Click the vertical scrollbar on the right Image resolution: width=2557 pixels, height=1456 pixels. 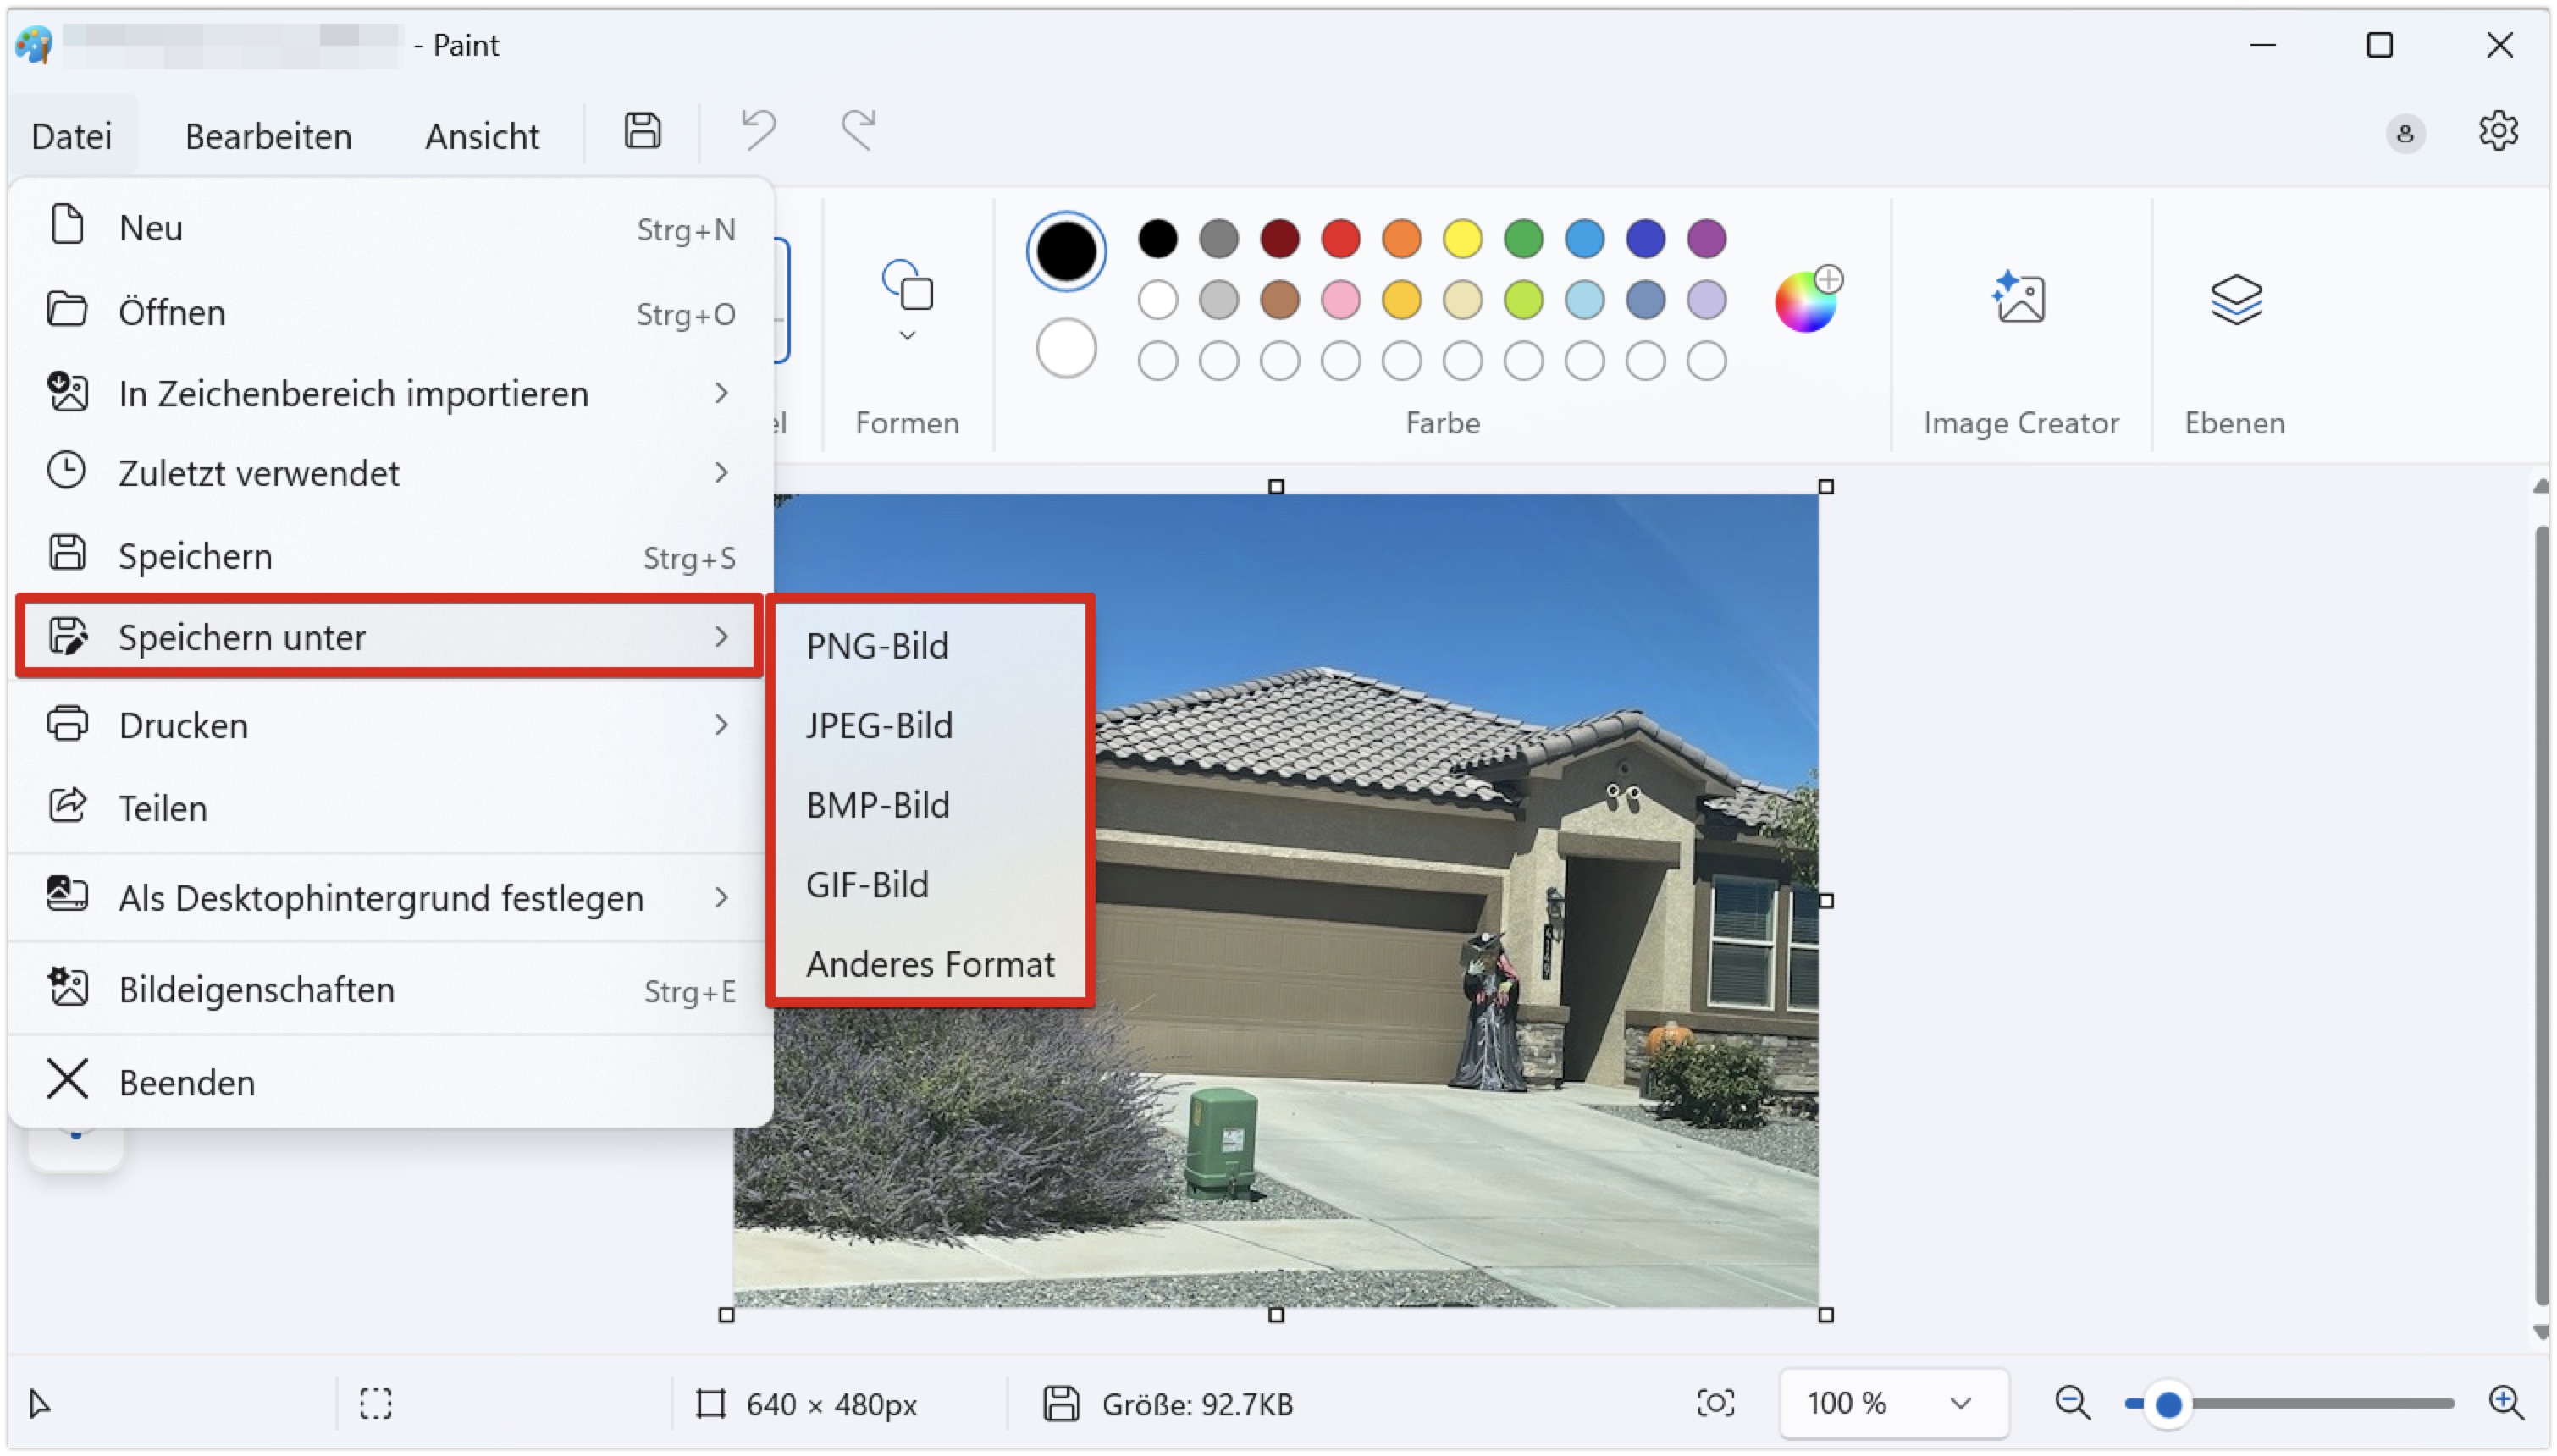tap(2541, 900)
